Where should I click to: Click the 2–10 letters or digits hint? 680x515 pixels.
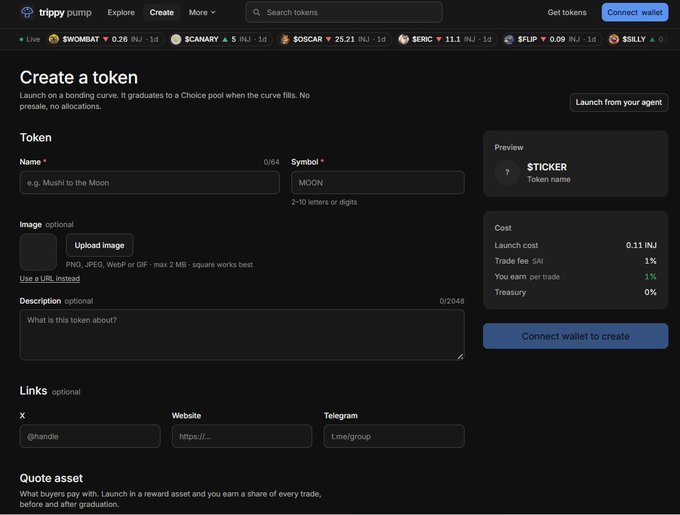tap(324, 202)
